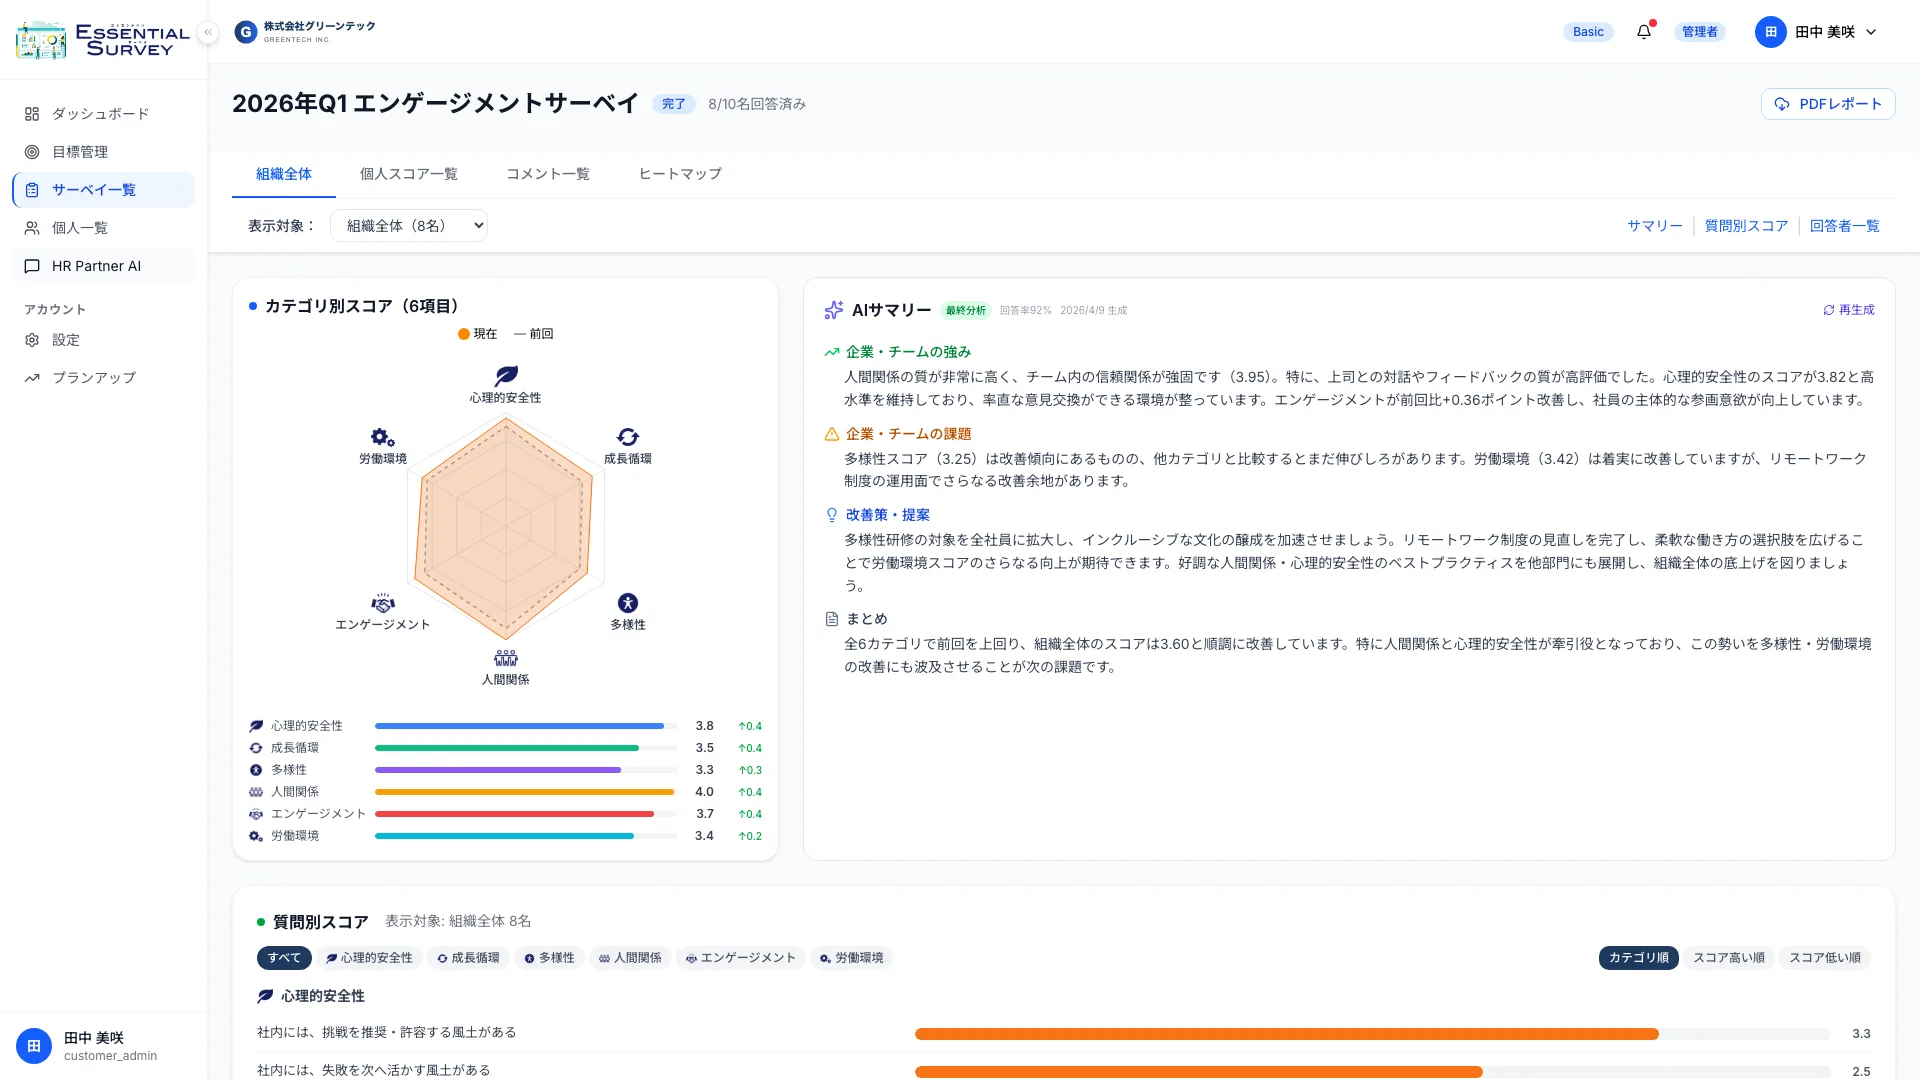The width and height of the screenshot is (1920, 1080).
Task: Click the 田中 美咲 profile card at sidebar bottom
Action: click(x=104, y=1046)
